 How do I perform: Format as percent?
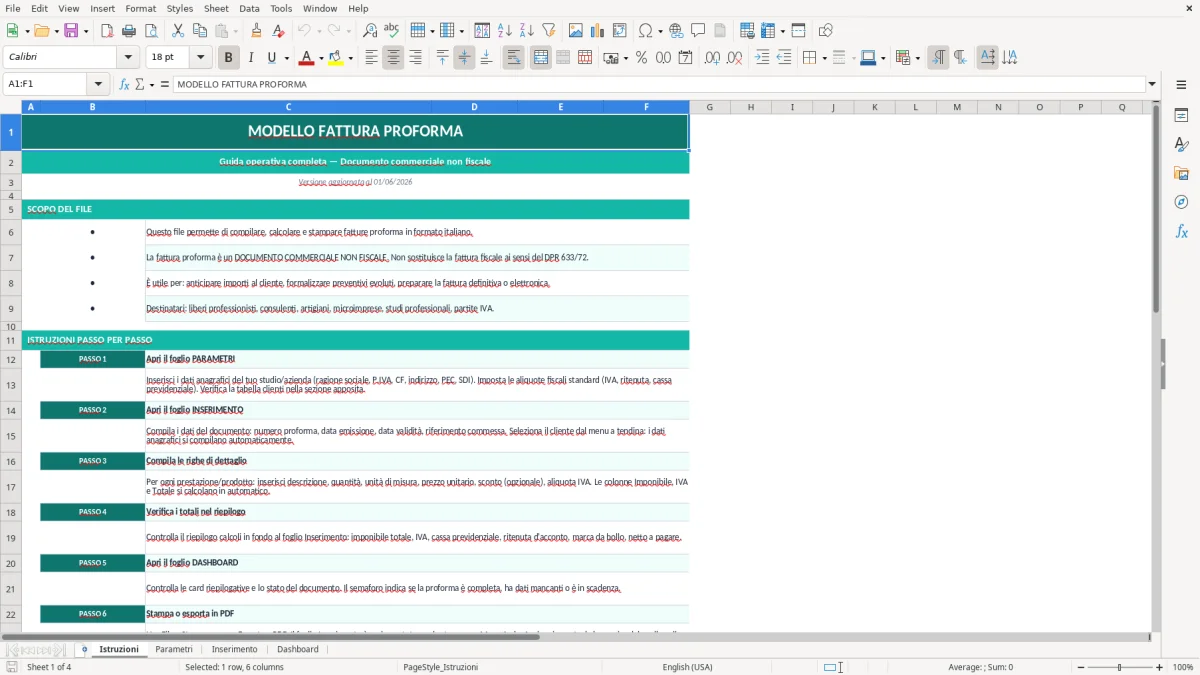pyautogui.click(x=641, y=58)
